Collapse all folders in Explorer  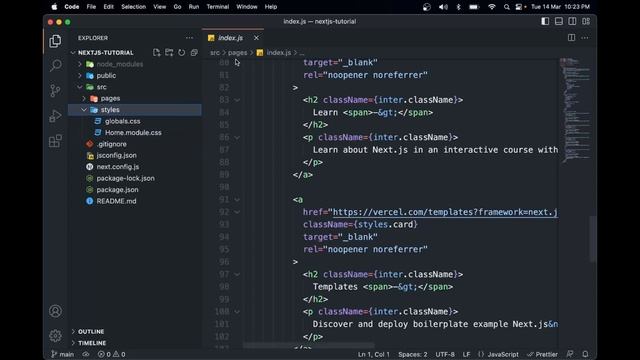tap(194, 53)
